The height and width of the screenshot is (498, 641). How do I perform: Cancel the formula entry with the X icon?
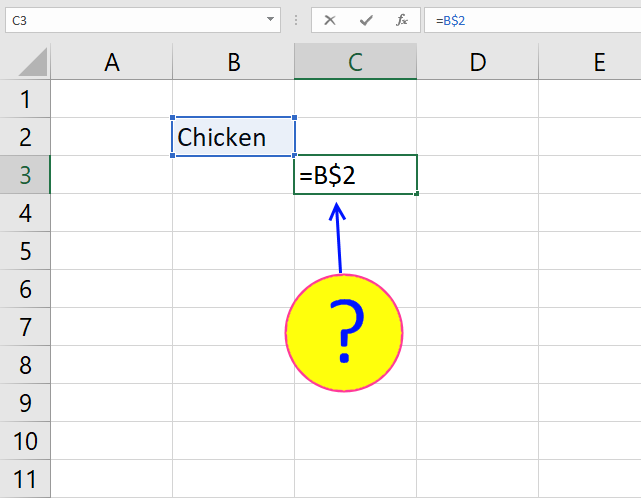pyautogui.click(x=329, y=20)
